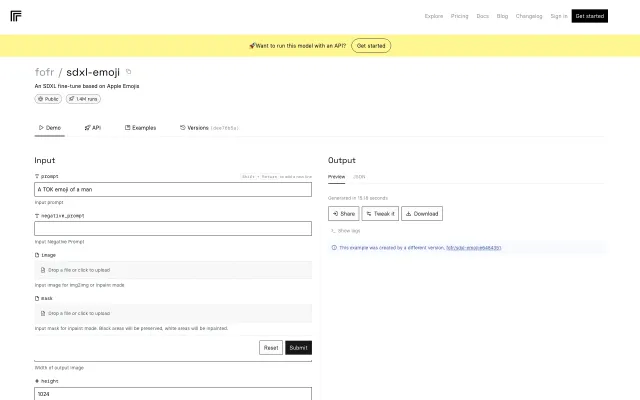Select the Preview output tab
This screenshot has width=640, height=400.
pos(337,176)
